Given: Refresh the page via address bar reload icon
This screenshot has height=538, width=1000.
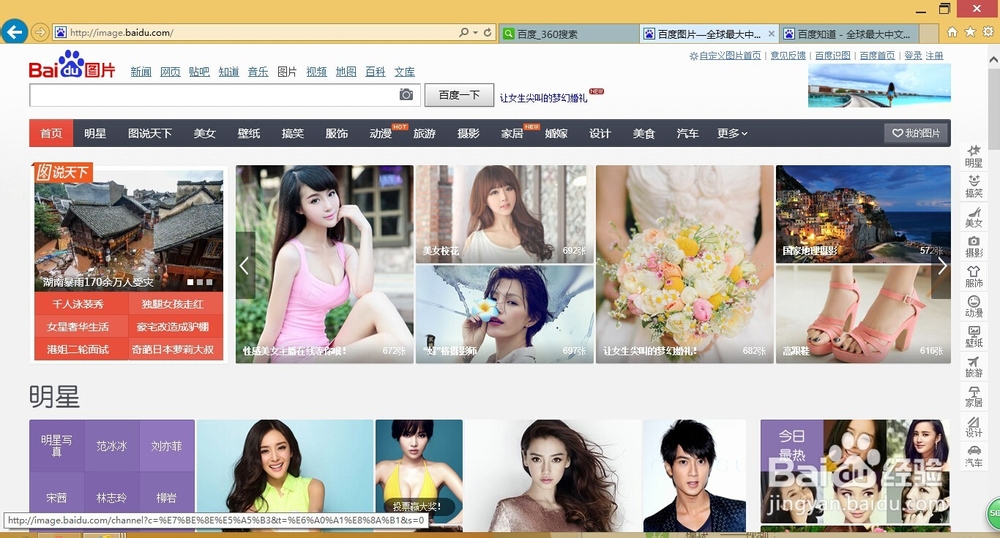Looking at the screenshot, I should 488,33.
